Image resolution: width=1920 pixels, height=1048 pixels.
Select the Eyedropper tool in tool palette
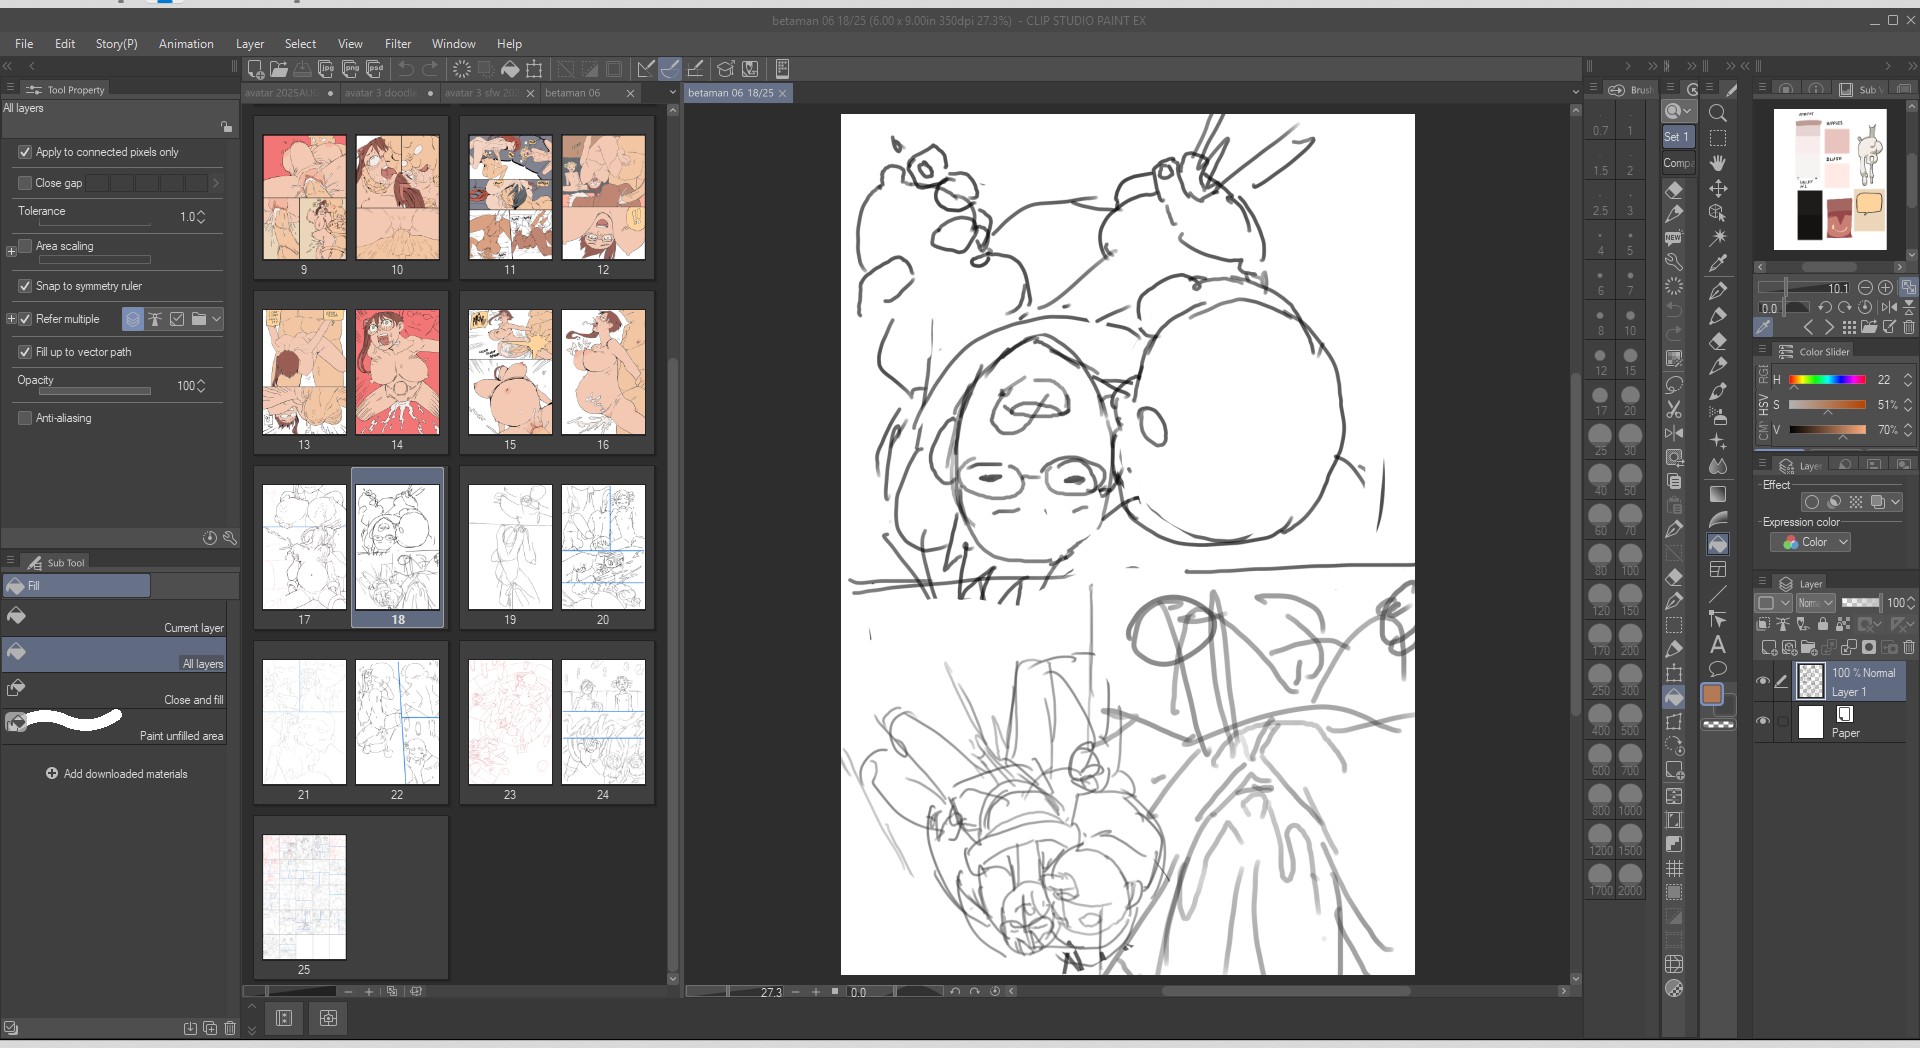1718,263
